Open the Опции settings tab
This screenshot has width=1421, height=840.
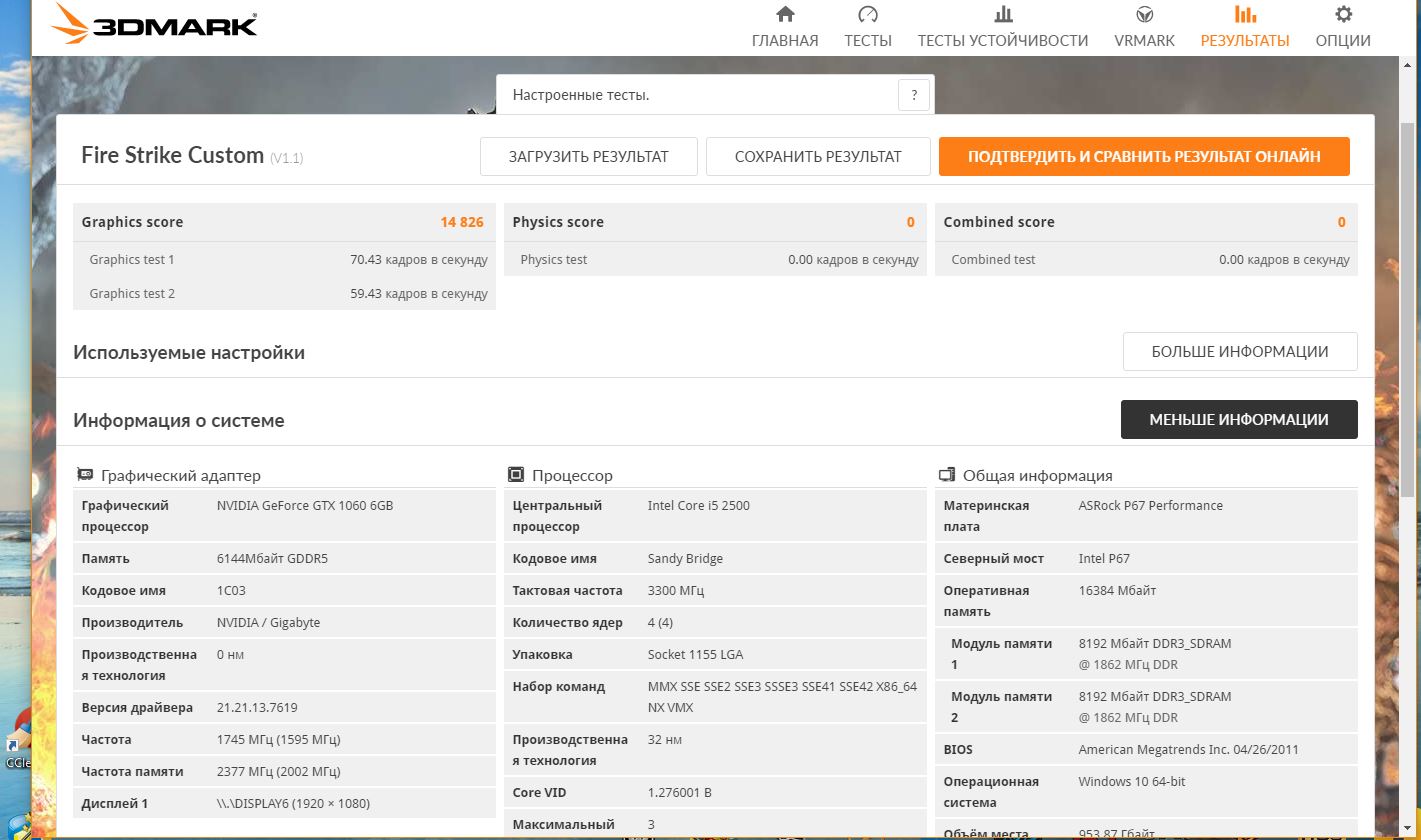(1343, 27)
